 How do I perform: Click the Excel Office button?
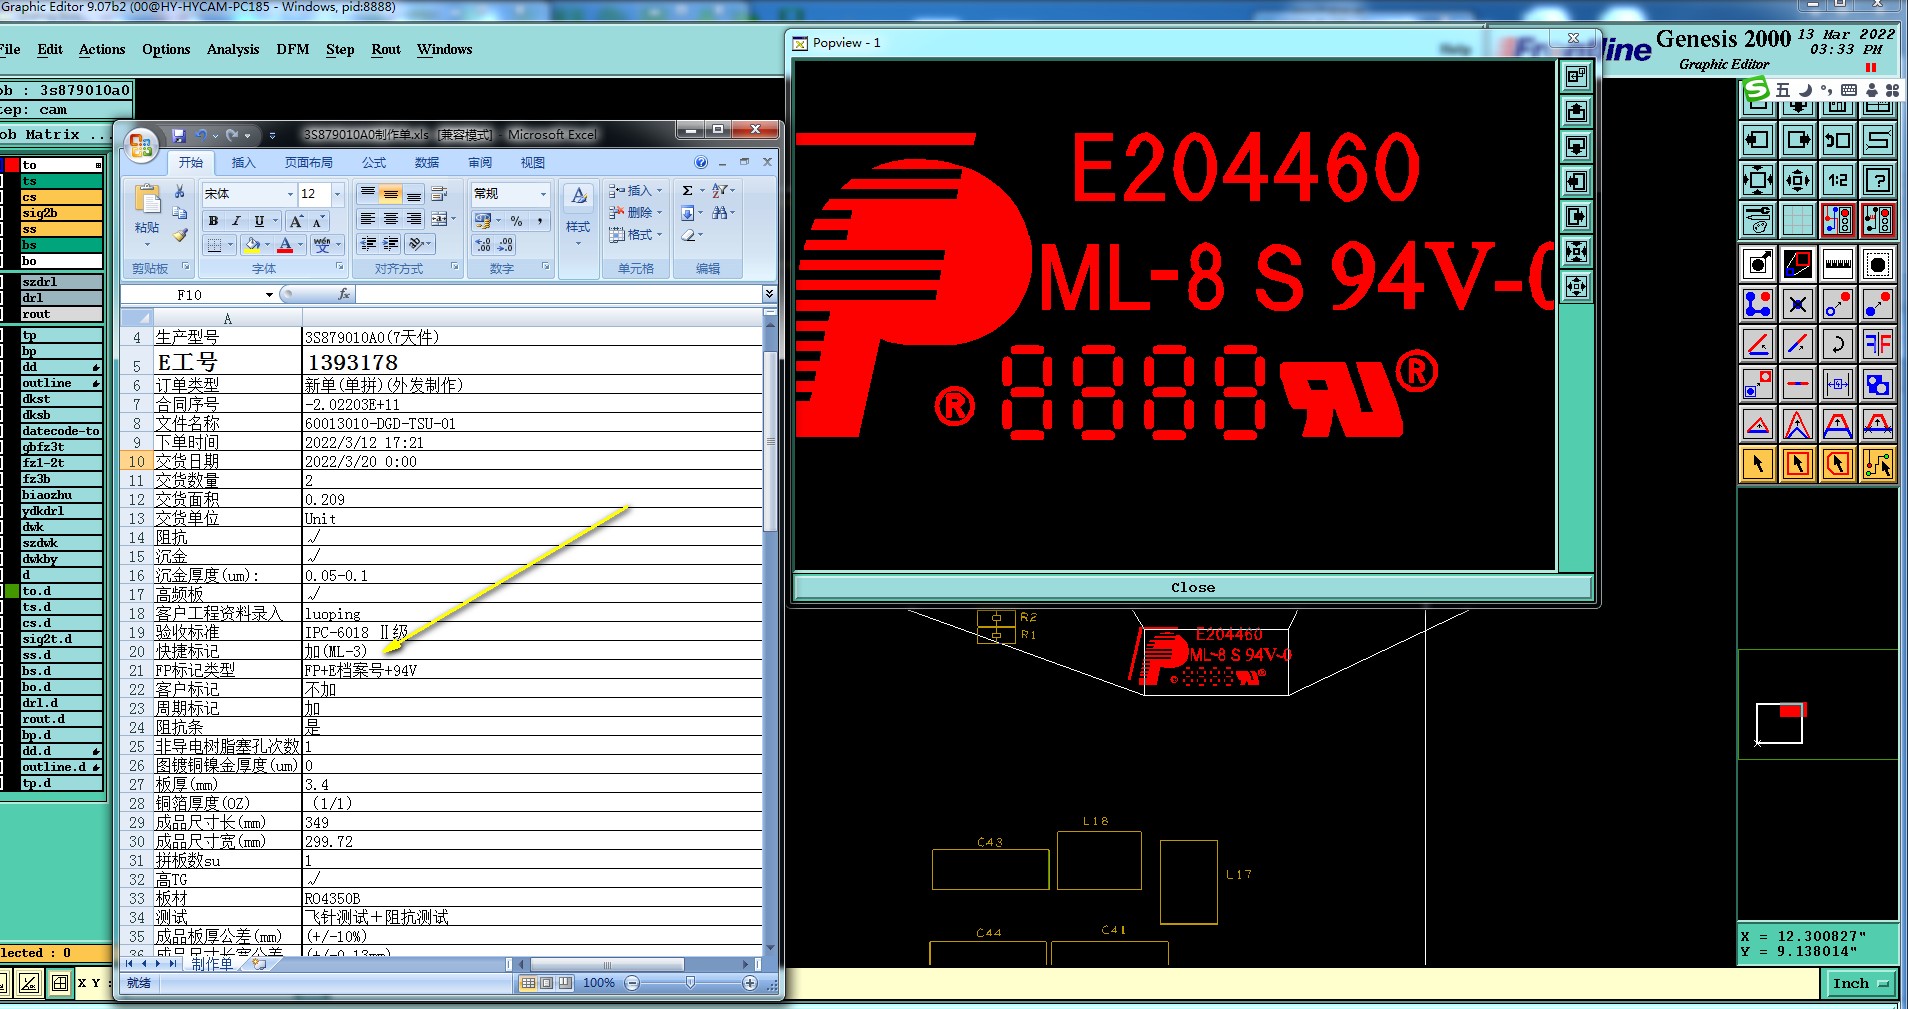(141, 146)
